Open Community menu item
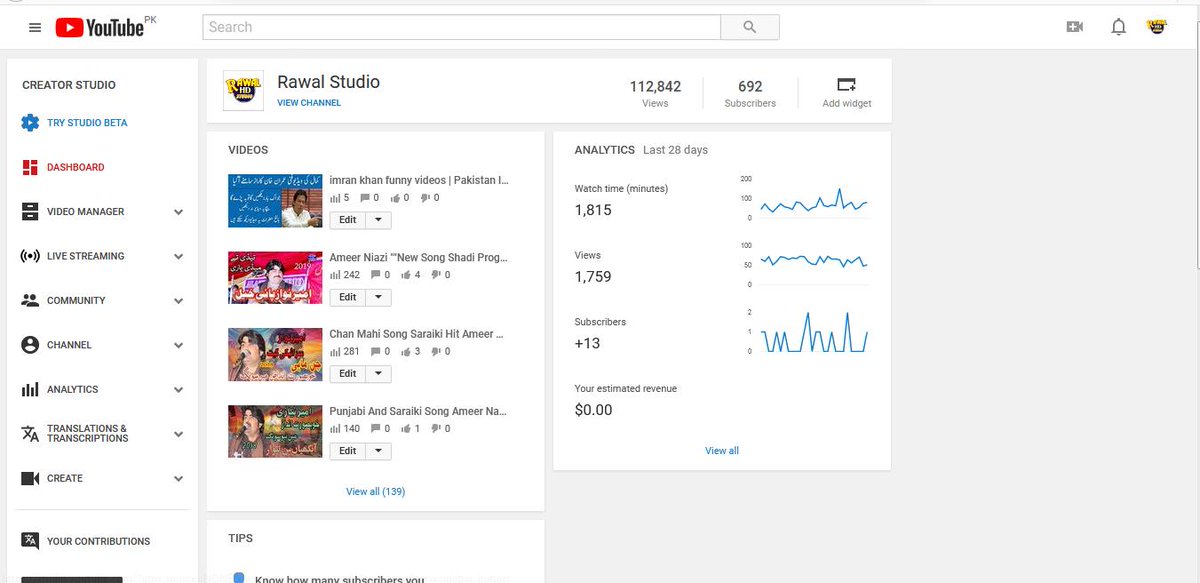Viewport: 1200px width, 583px height. (x=76, y=301)
